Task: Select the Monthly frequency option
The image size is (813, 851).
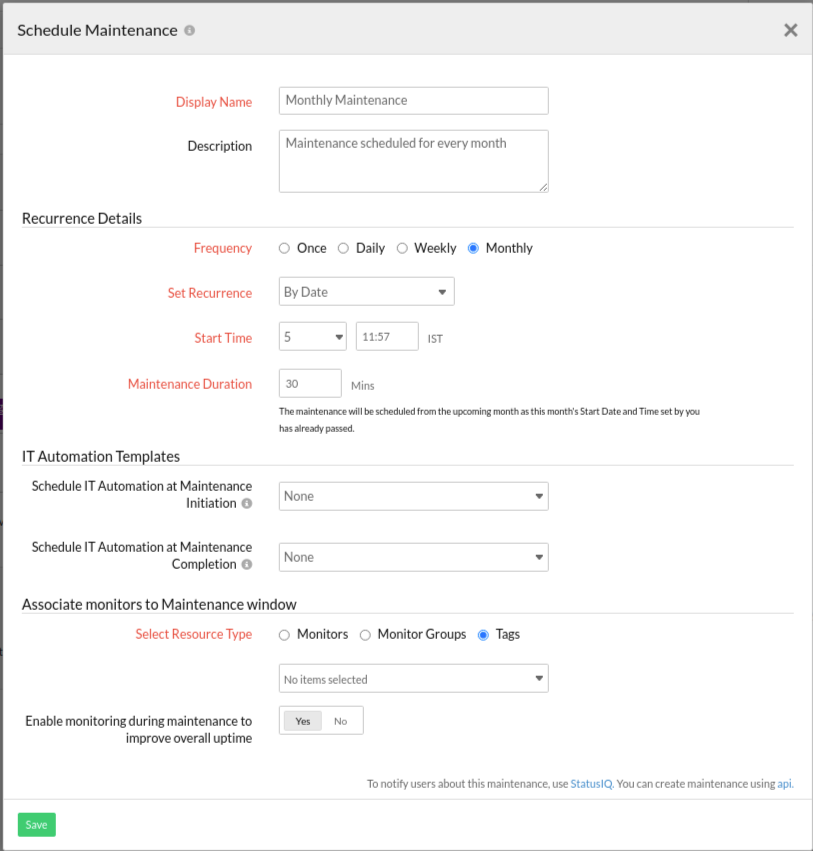Action: pos(474,248)
